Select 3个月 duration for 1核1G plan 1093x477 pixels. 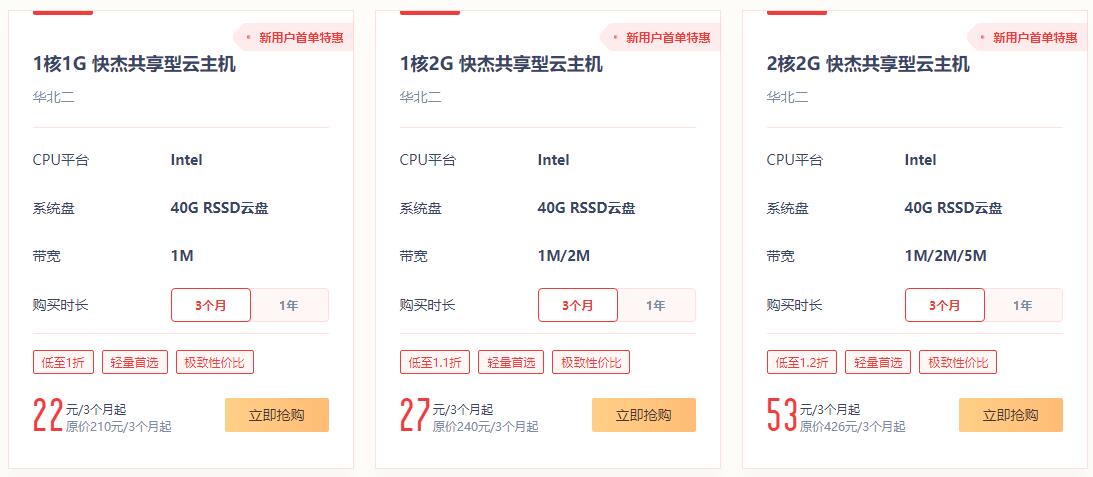point(210,305)
